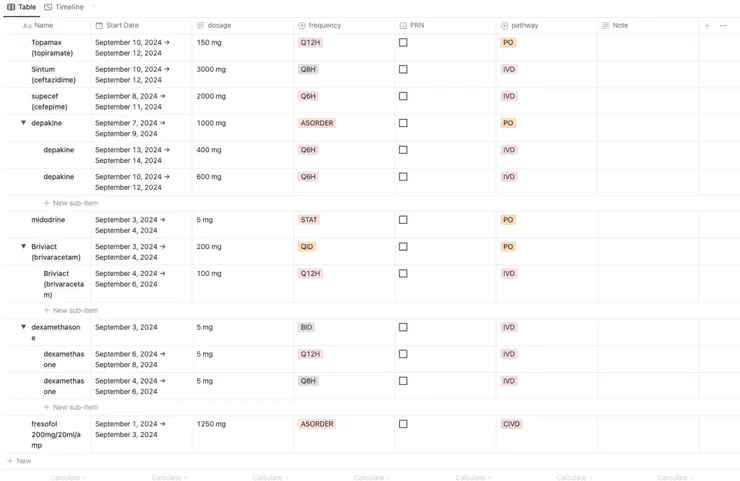Screen dimensions: 740x481
Task: Add a new property column with plus icon
Action: click(707, 25)
